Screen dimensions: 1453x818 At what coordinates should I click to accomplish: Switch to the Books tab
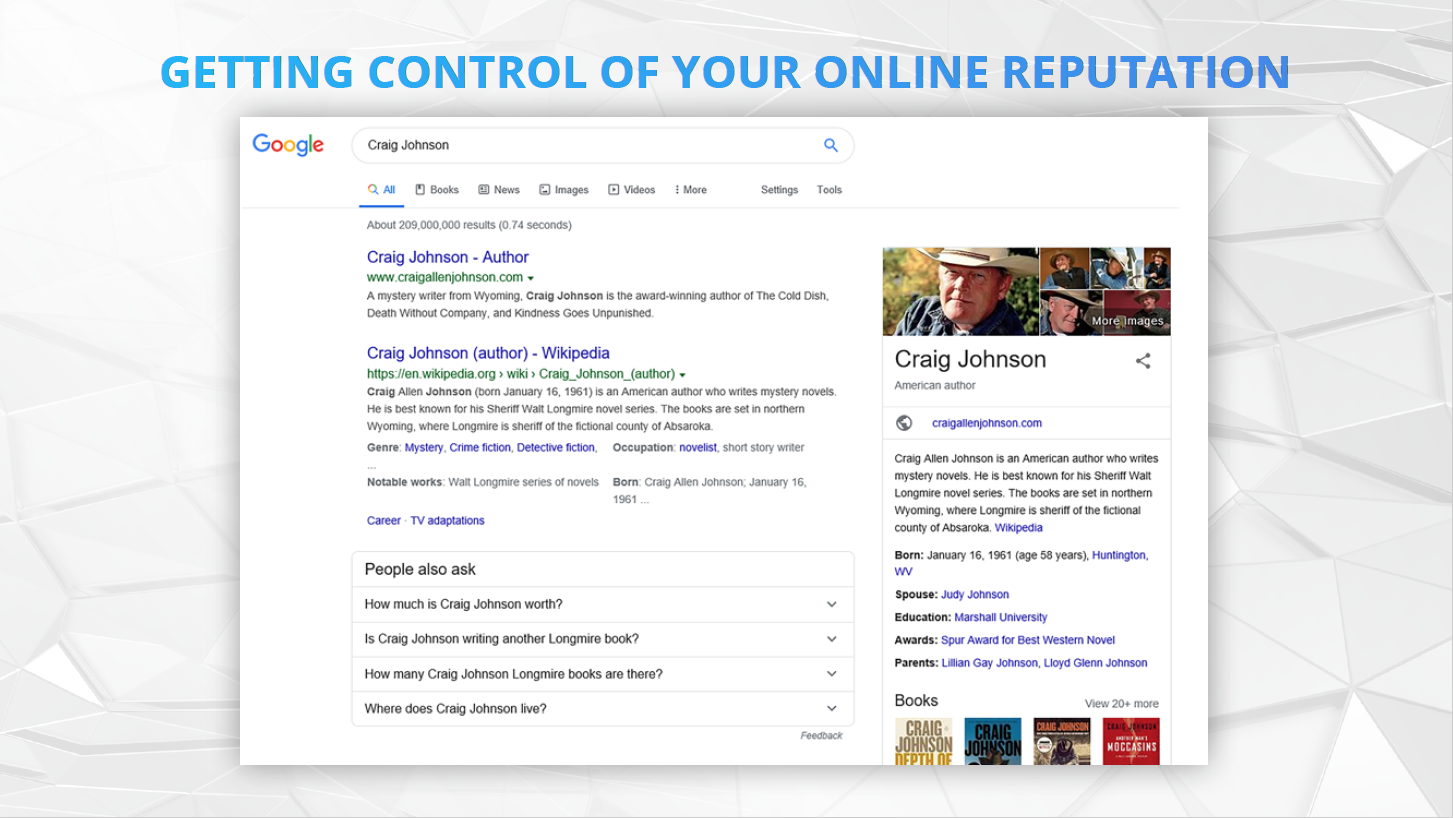pos(437,190)
